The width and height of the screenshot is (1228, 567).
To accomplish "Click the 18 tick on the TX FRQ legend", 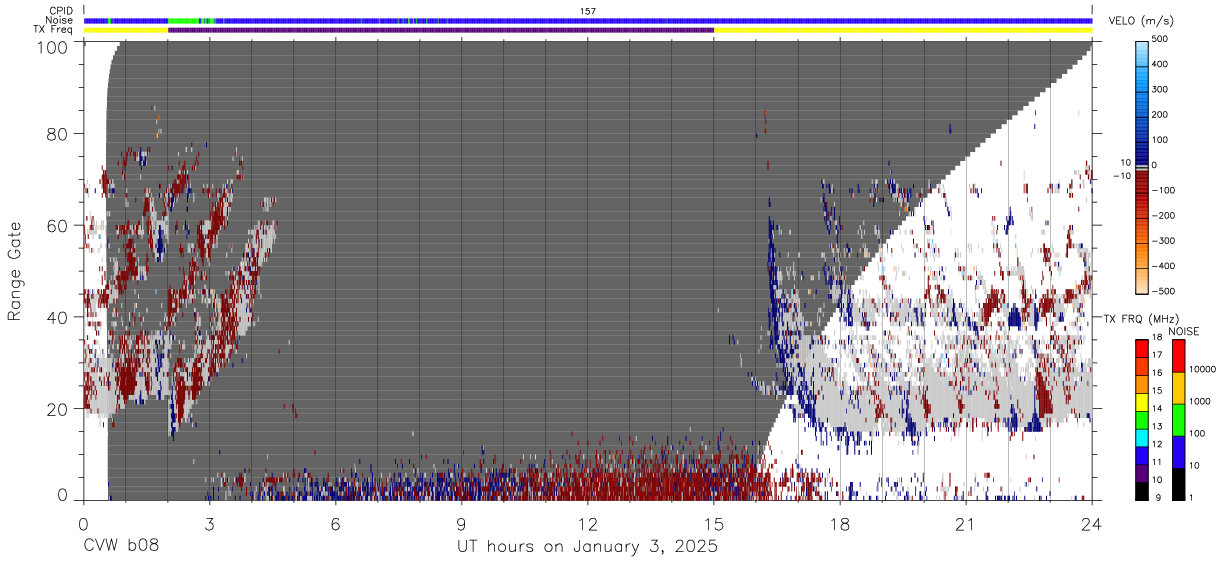I will click(x=1160, y=338).
